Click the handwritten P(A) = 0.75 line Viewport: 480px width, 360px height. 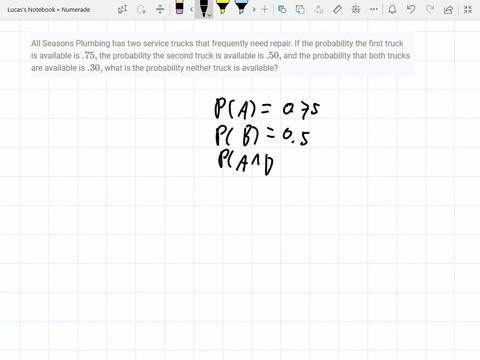(267, 109)
